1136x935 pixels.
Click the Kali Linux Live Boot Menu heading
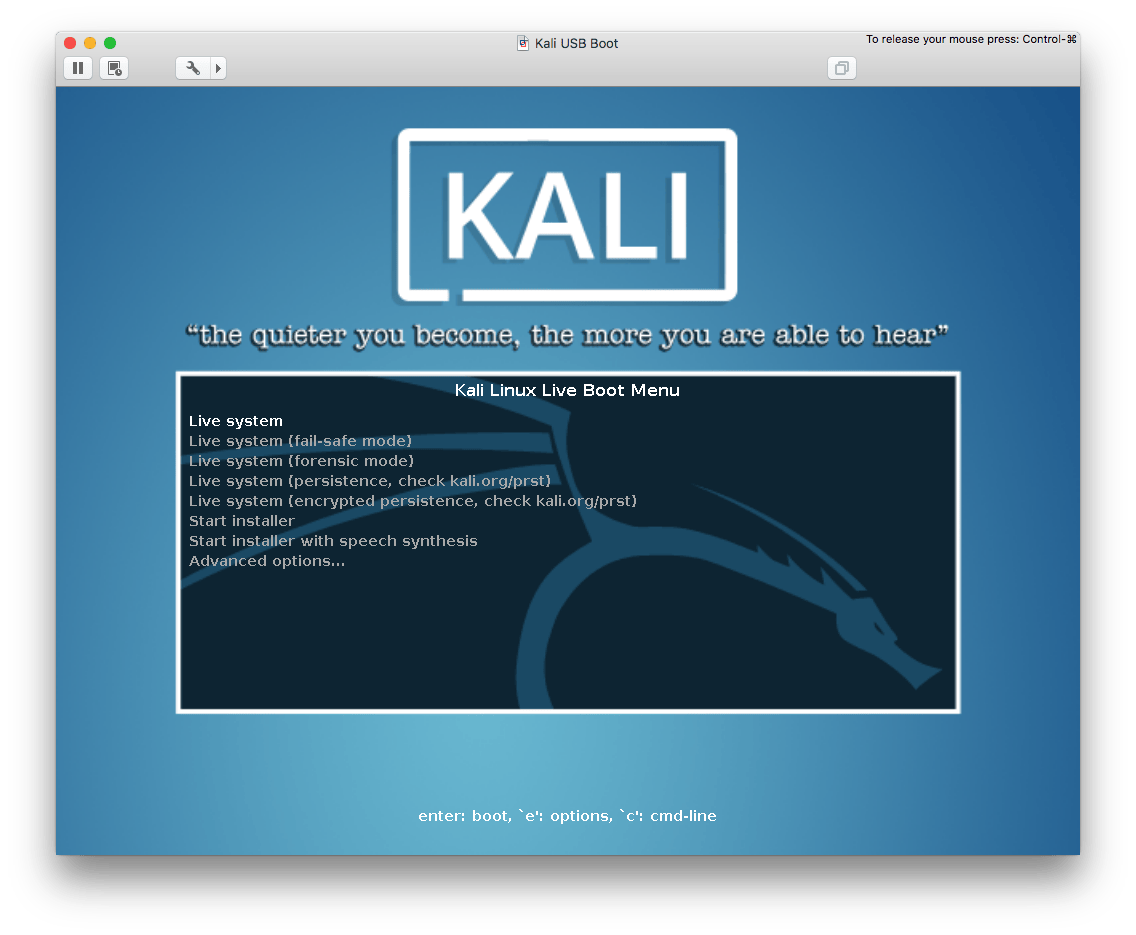(x=567, y=390)
